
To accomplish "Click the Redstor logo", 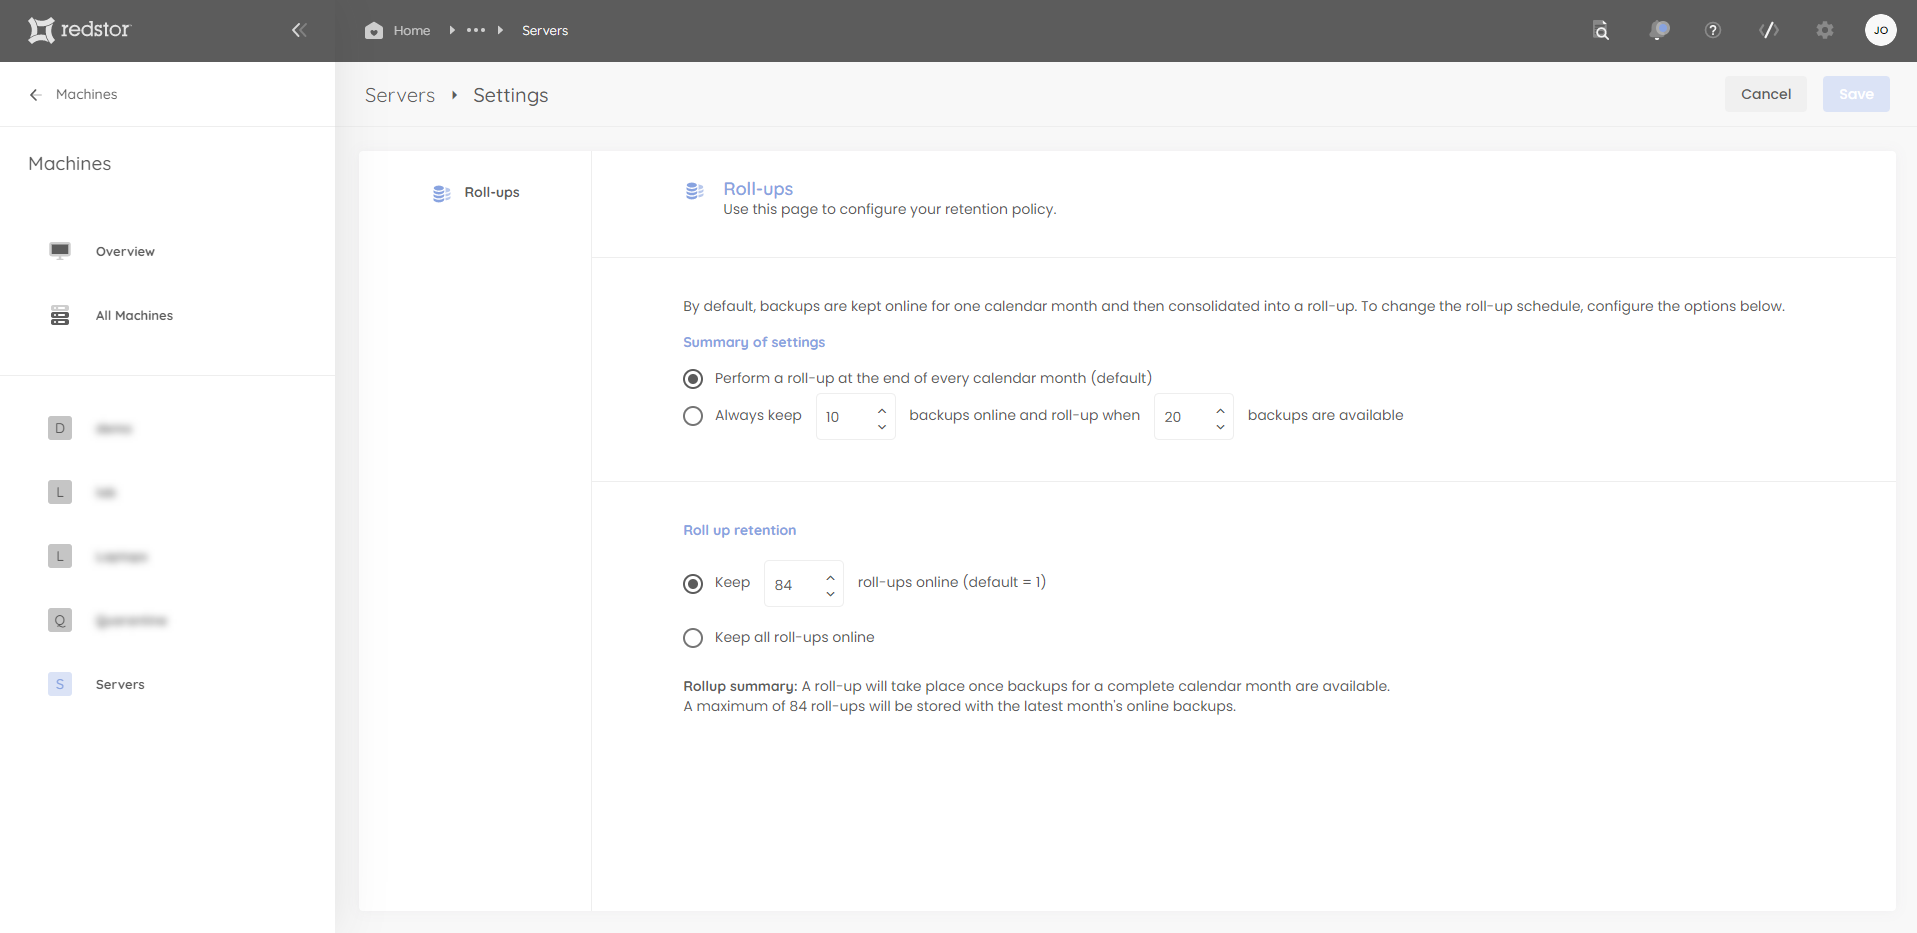I will click(79, 30).
